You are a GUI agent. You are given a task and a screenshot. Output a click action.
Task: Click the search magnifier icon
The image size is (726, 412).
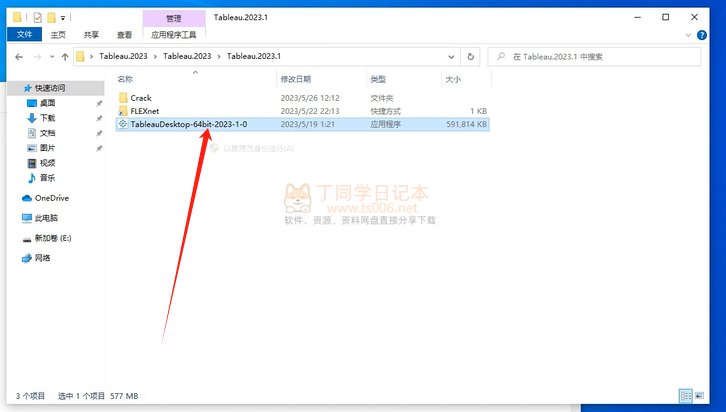[x=501, y=56]
